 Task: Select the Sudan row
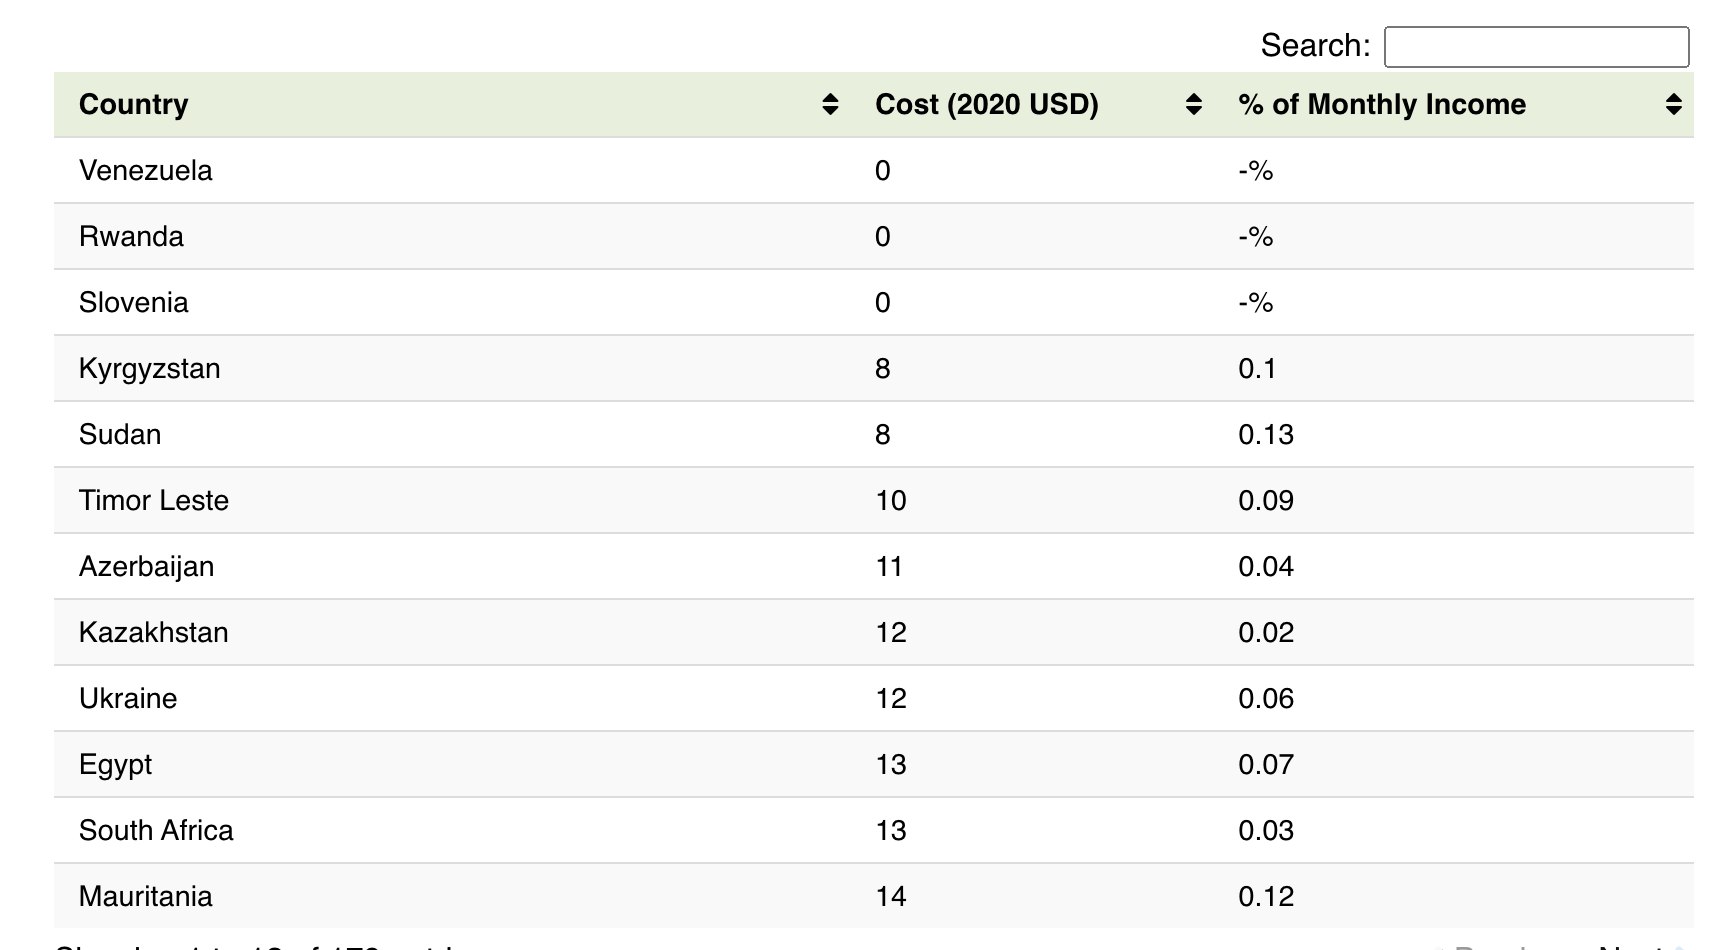[874, 434]
